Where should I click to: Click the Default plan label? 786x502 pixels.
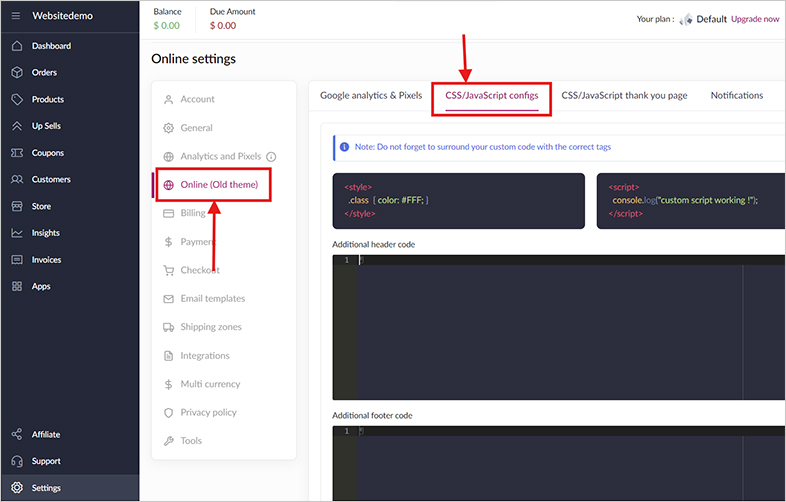click(711, 19)
